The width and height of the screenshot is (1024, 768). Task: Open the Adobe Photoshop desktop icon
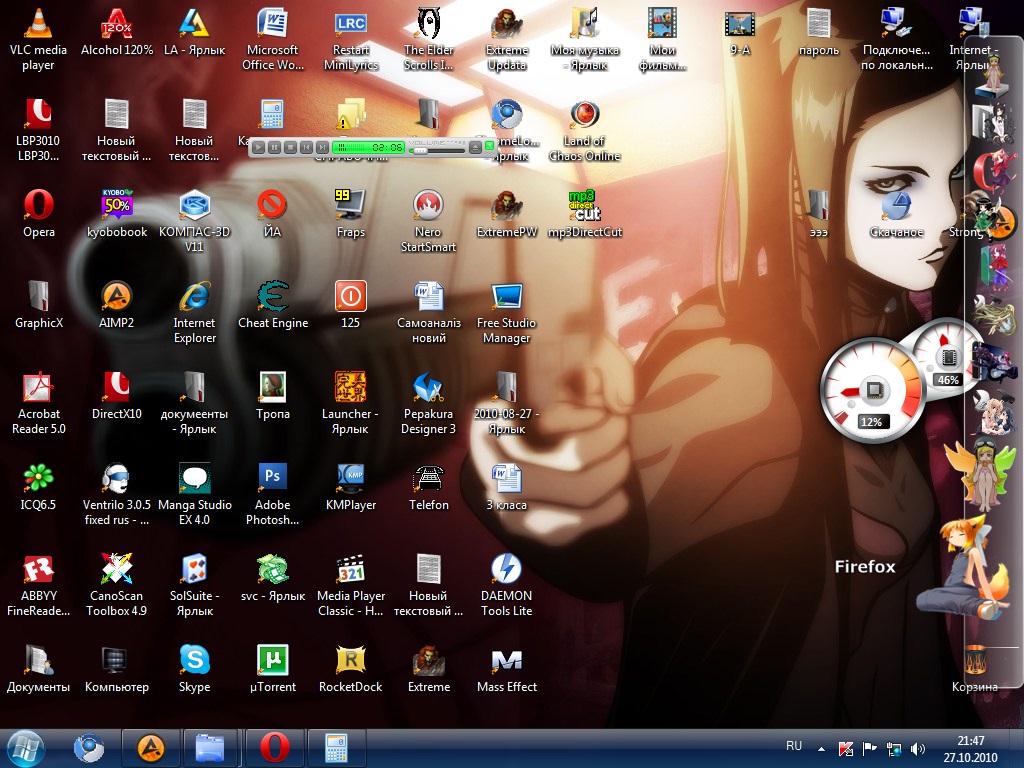click(272, 476)
